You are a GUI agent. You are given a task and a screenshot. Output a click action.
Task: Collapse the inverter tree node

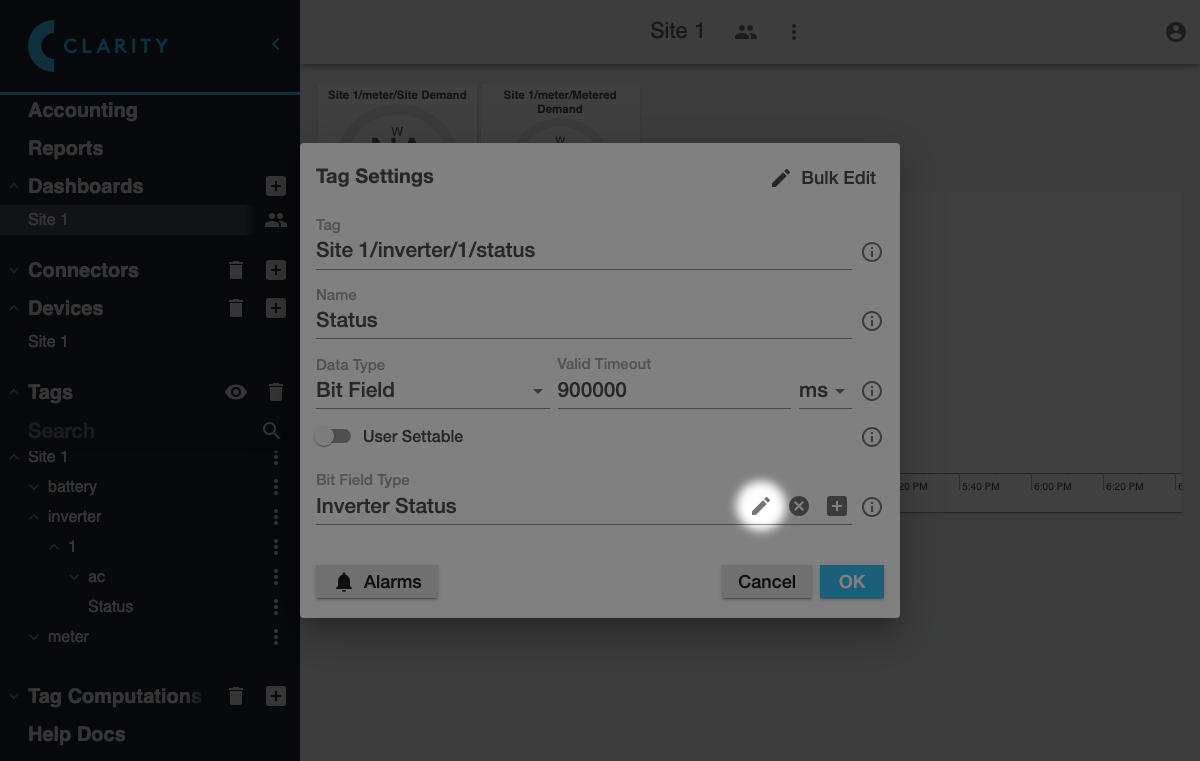click(x=36, y=517)
